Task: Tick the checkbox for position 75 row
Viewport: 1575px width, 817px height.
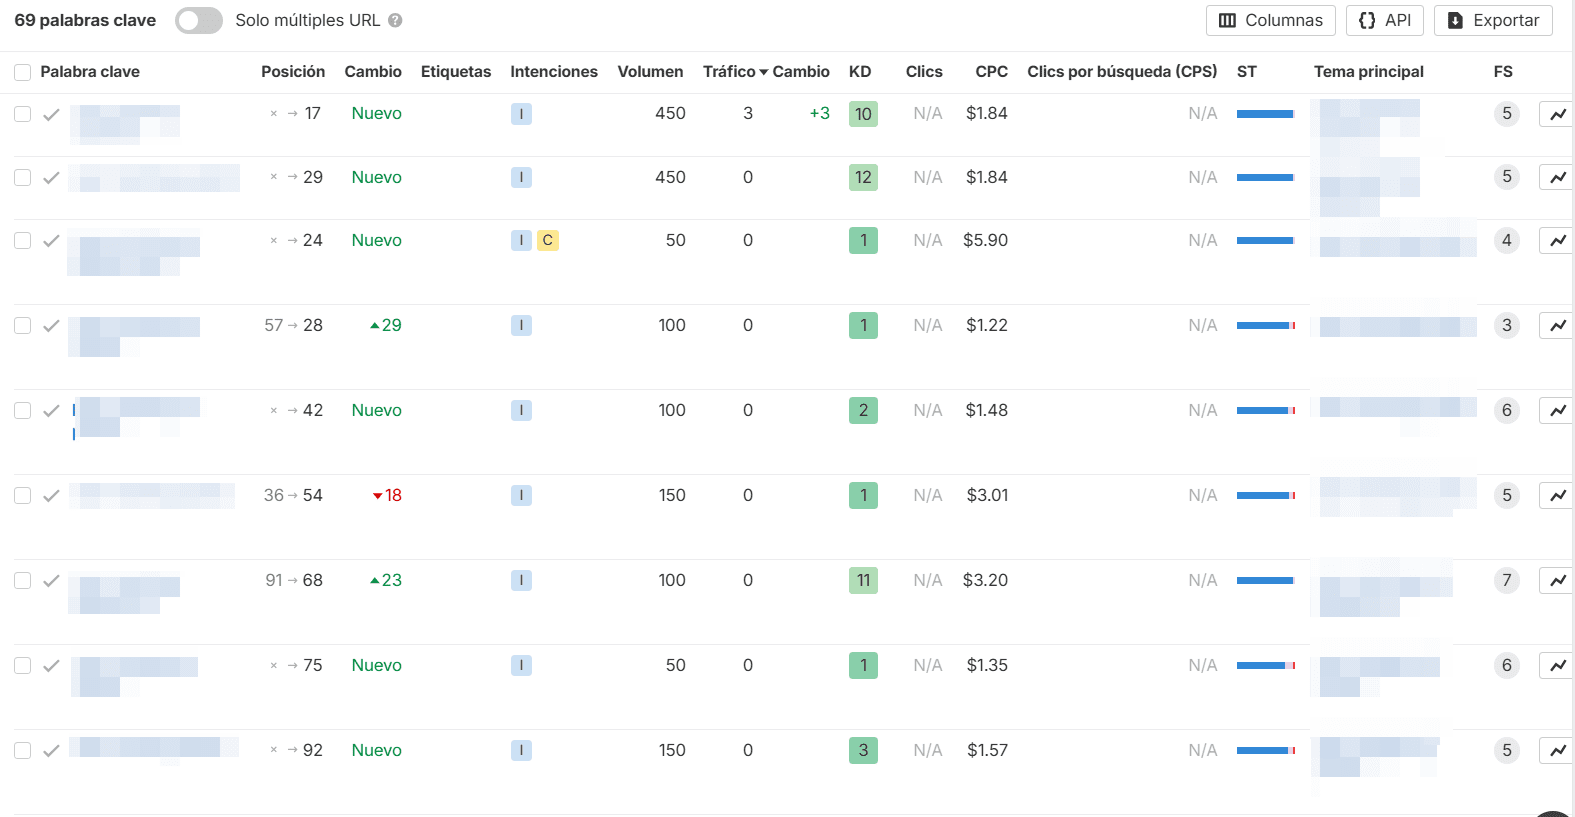Action: click(x=22, y=666)
